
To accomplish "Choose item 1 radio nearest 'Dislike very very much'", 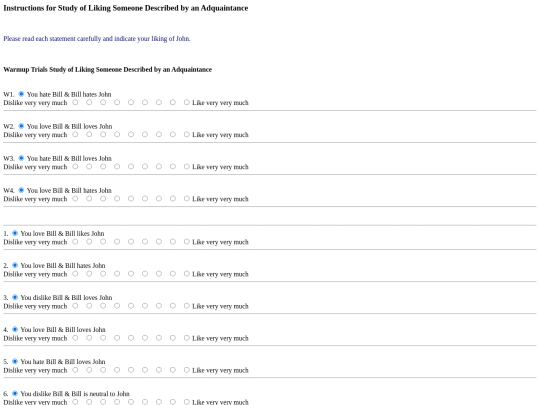I will [x=75, y=241].
